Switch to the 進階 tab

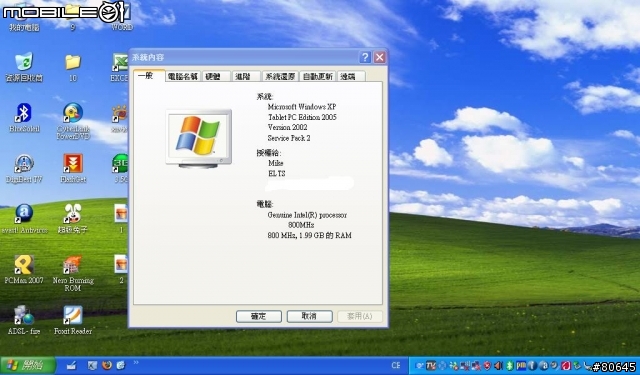[246, 76]
